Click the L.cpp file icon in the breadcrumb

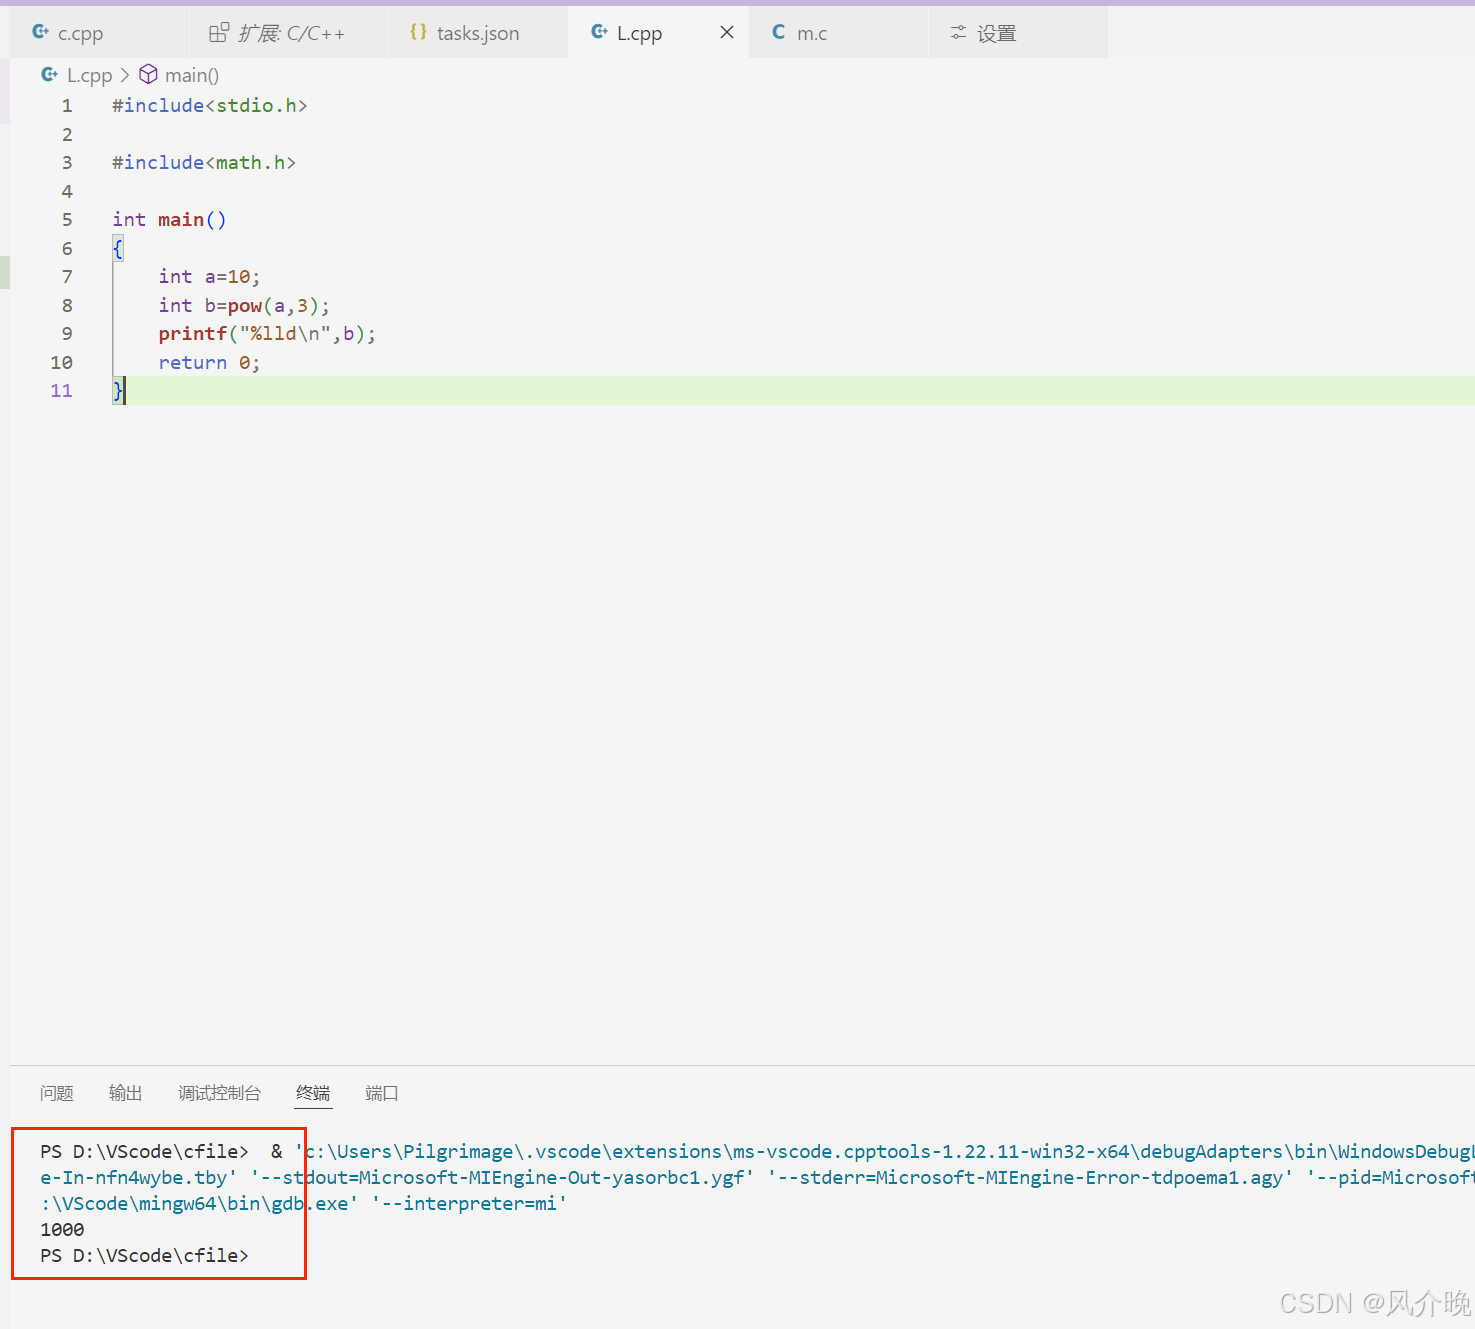click(x=48, y=74)
